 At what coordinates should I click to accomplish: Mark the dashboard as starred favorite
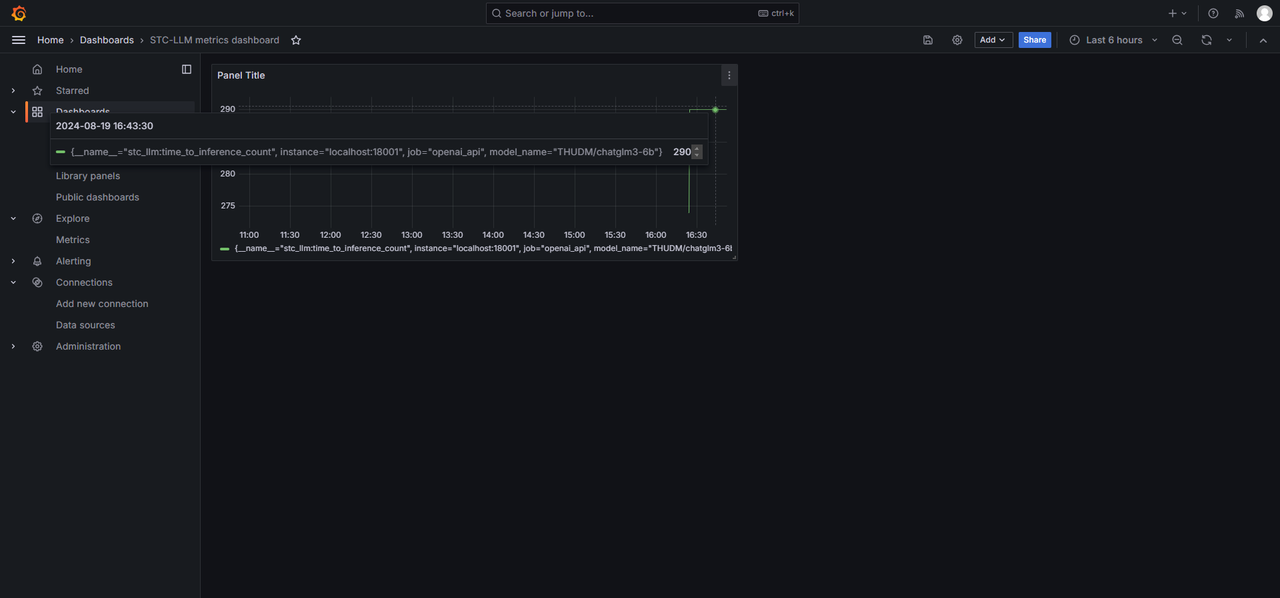point(296,40)
